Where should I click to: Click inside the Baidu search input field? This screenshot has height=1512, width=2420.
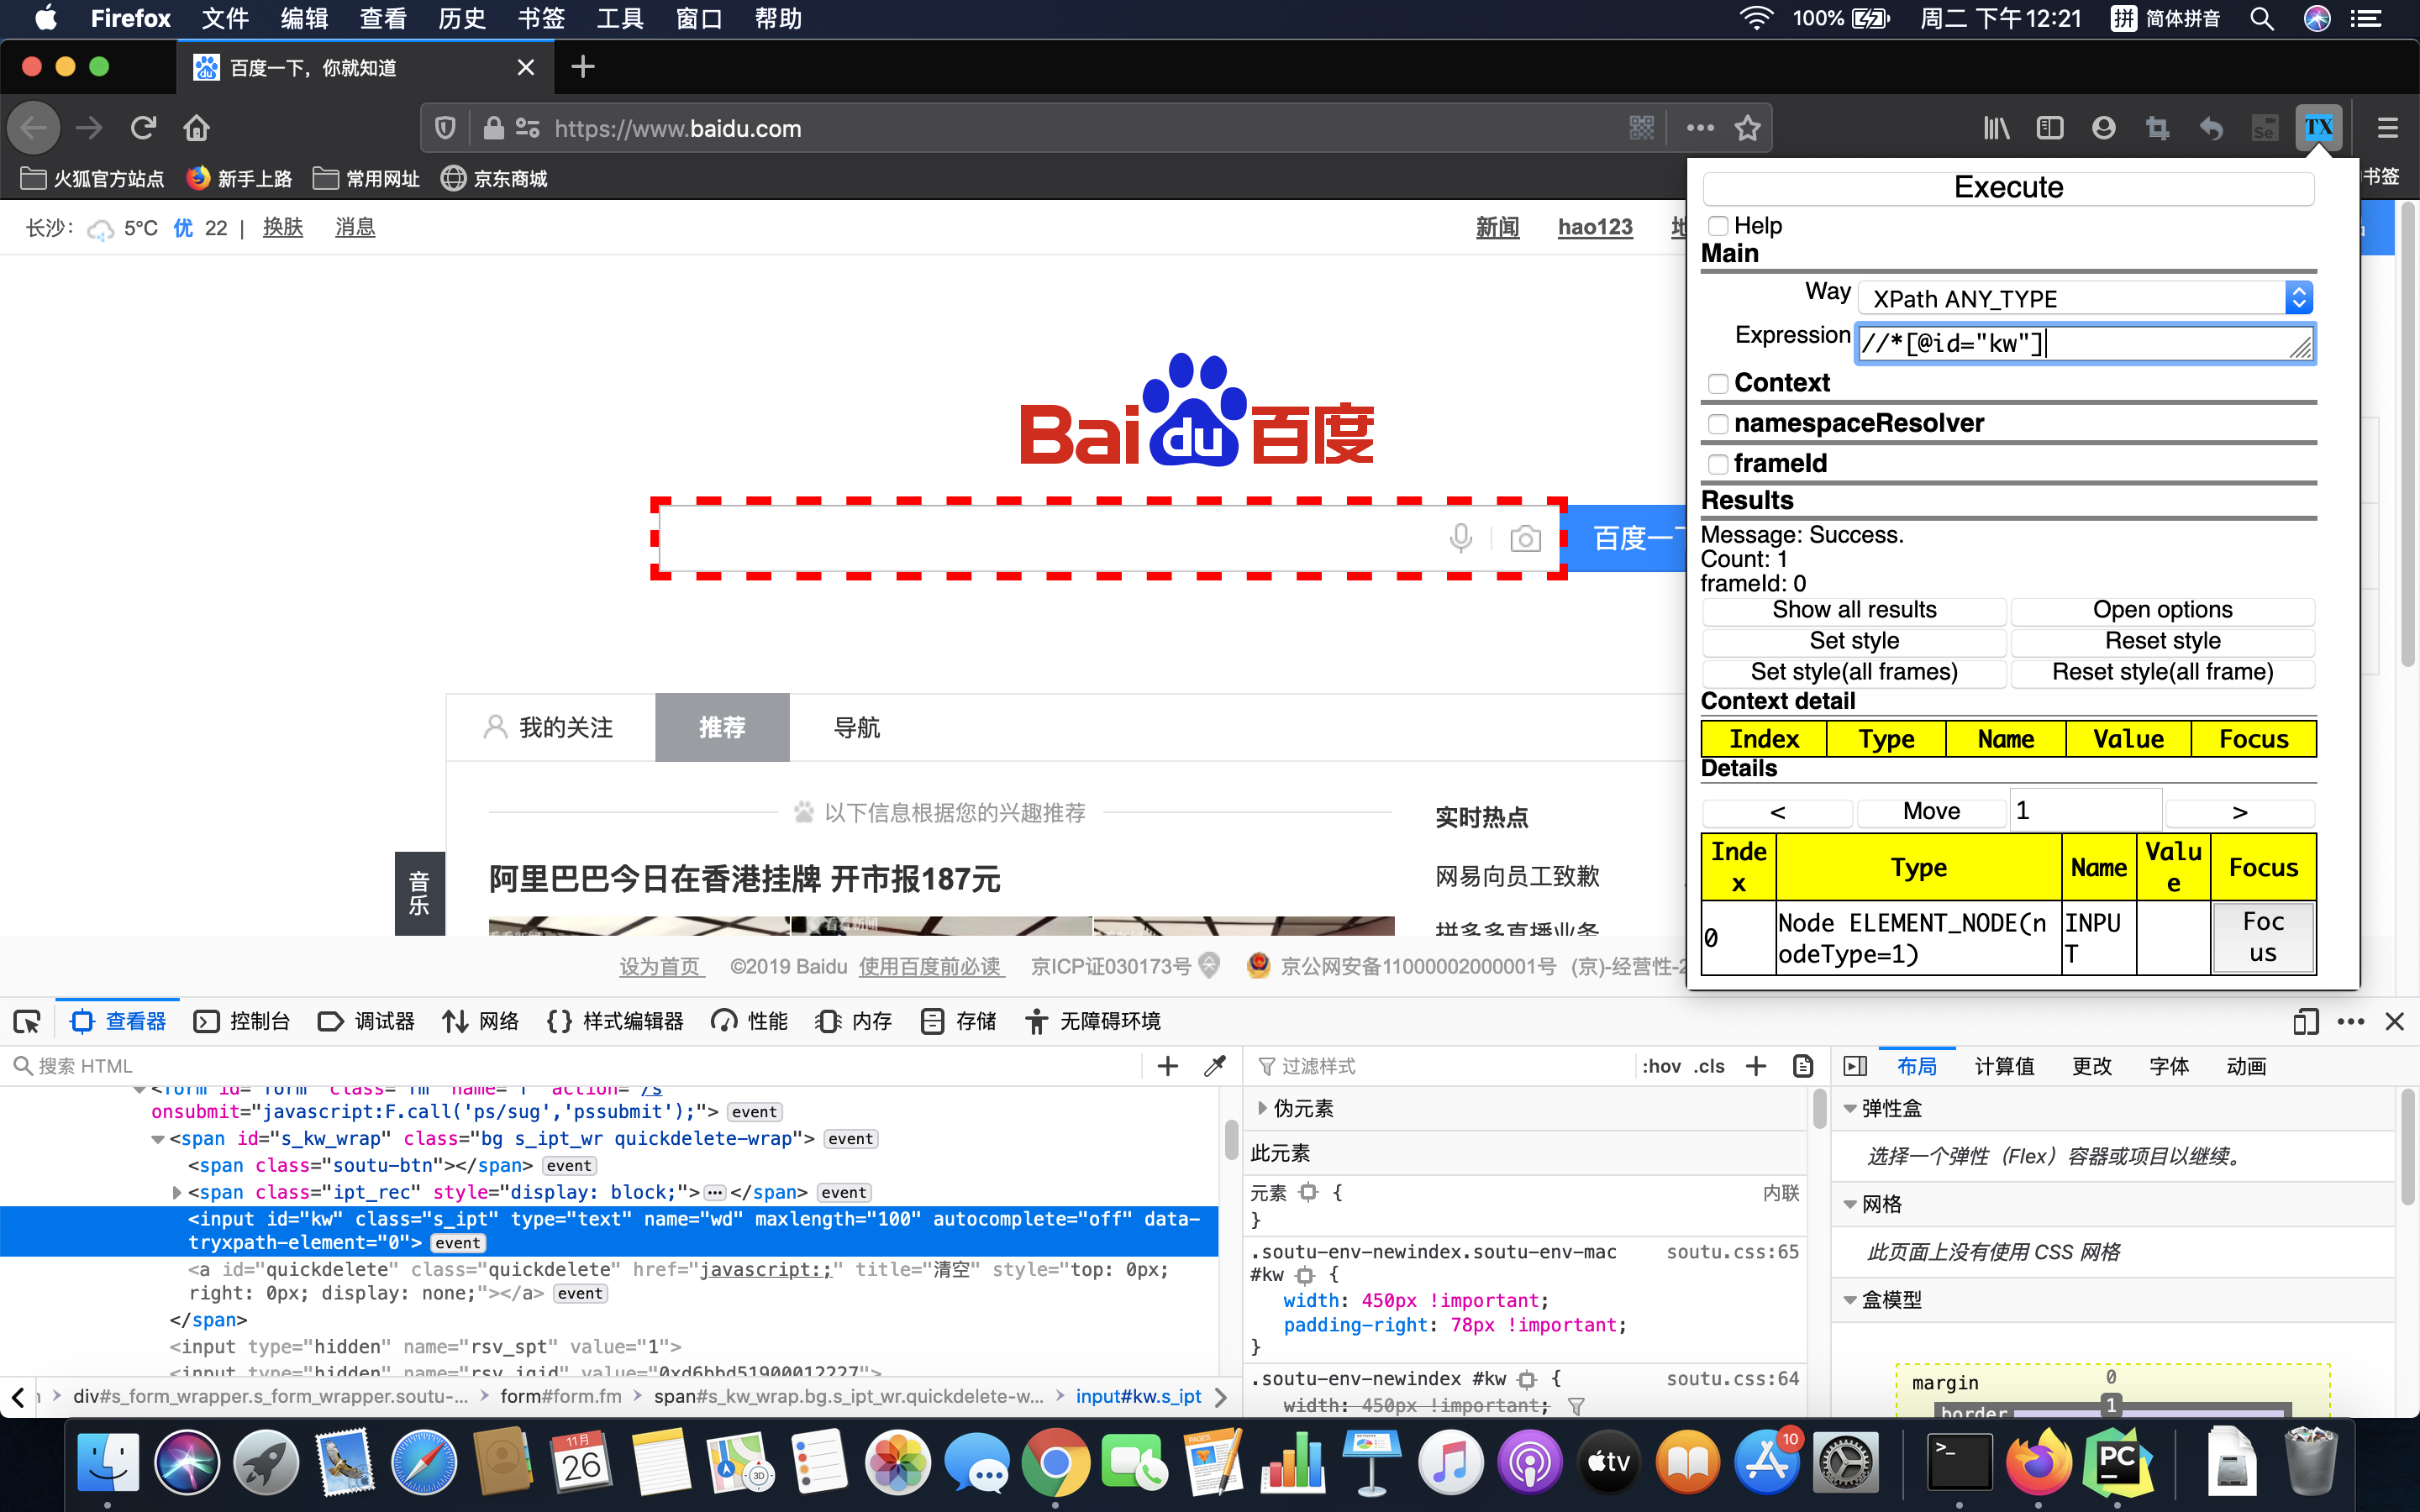1050,538
